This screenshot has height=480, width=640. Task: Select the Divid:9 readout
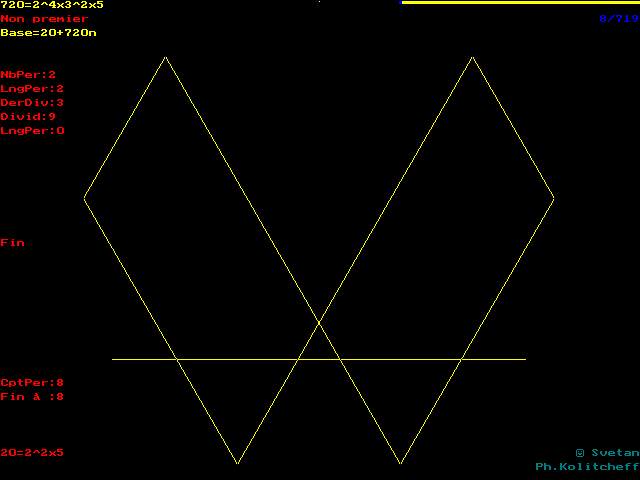pos(28,117)
